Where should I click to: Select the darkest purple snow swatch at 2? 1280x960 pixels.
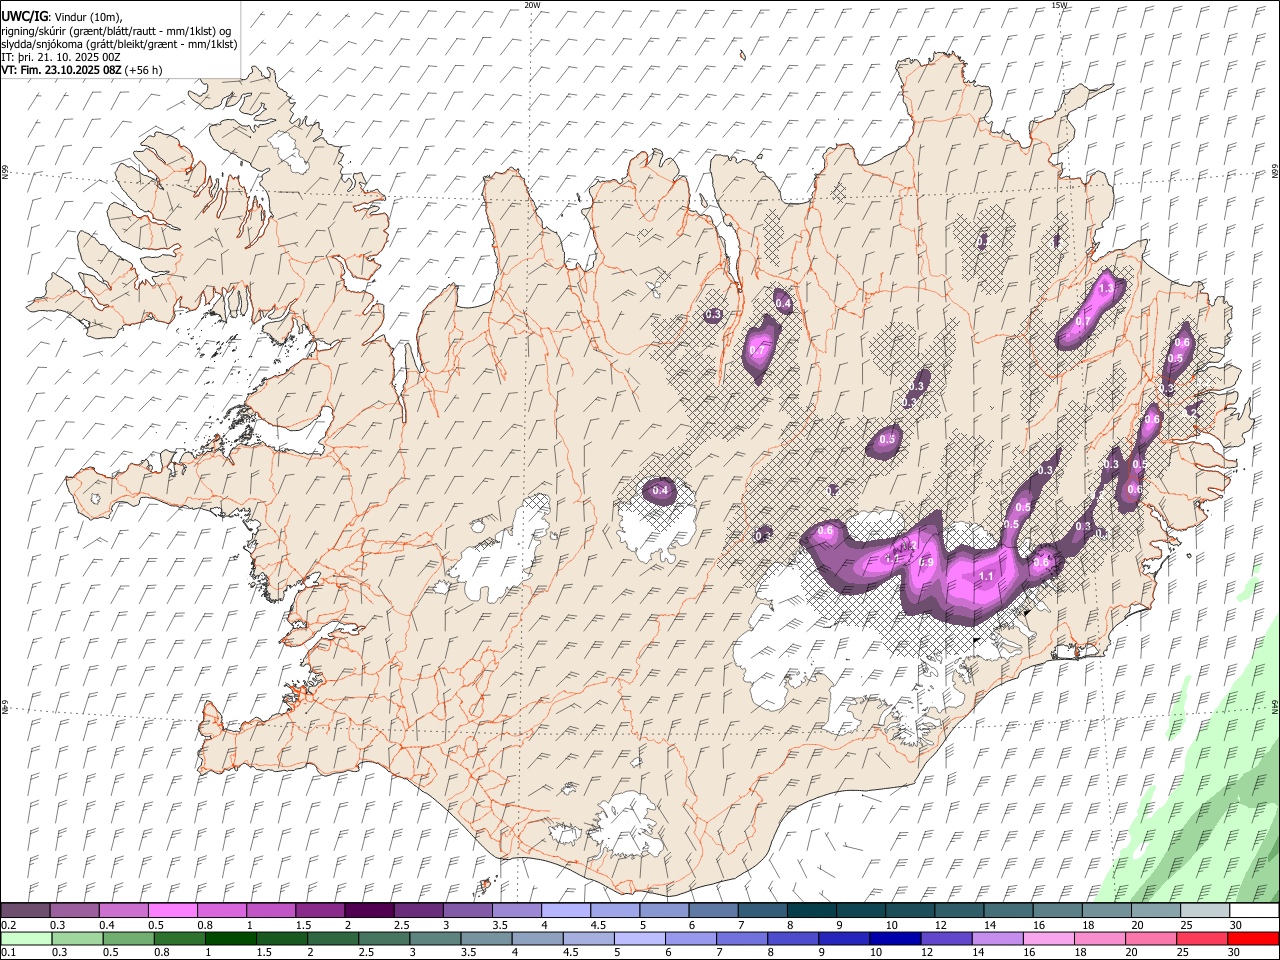point(369,911)
